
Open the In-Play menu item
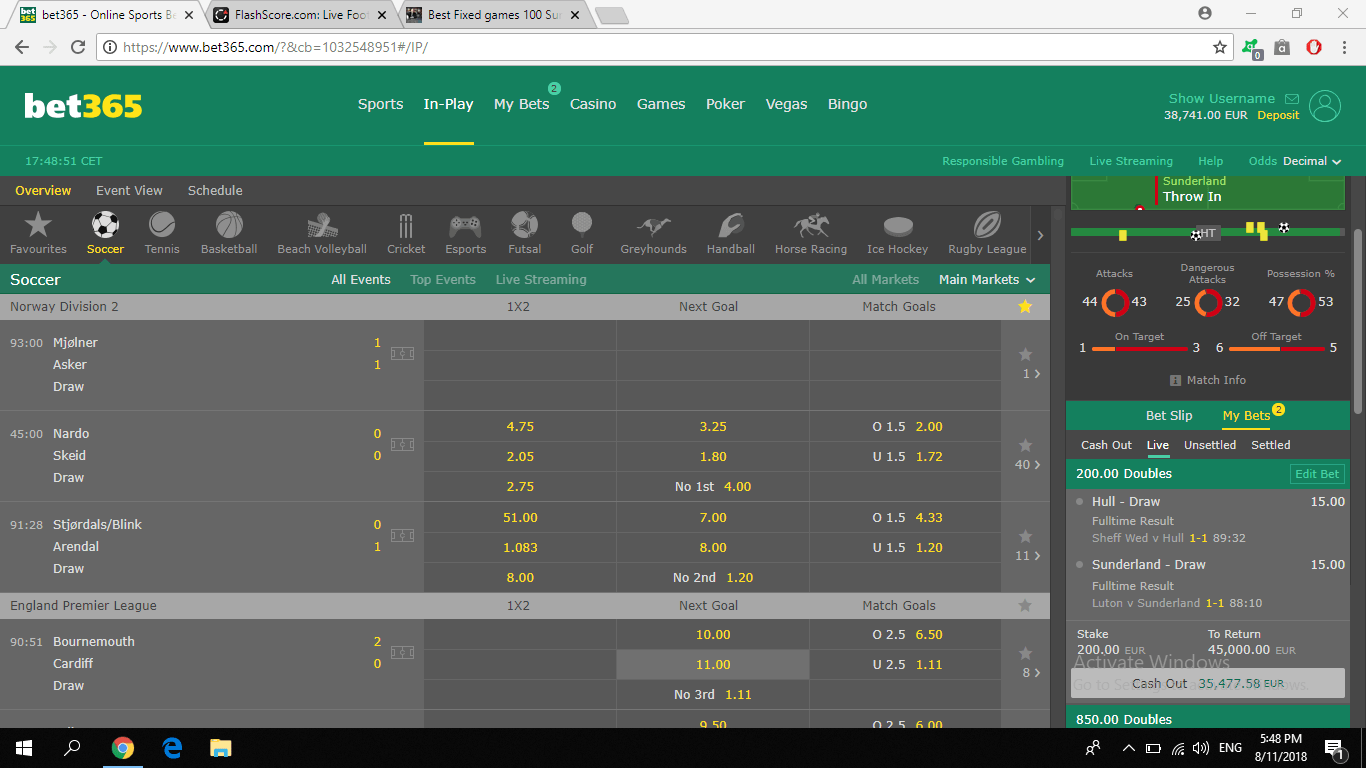point(448,104)
